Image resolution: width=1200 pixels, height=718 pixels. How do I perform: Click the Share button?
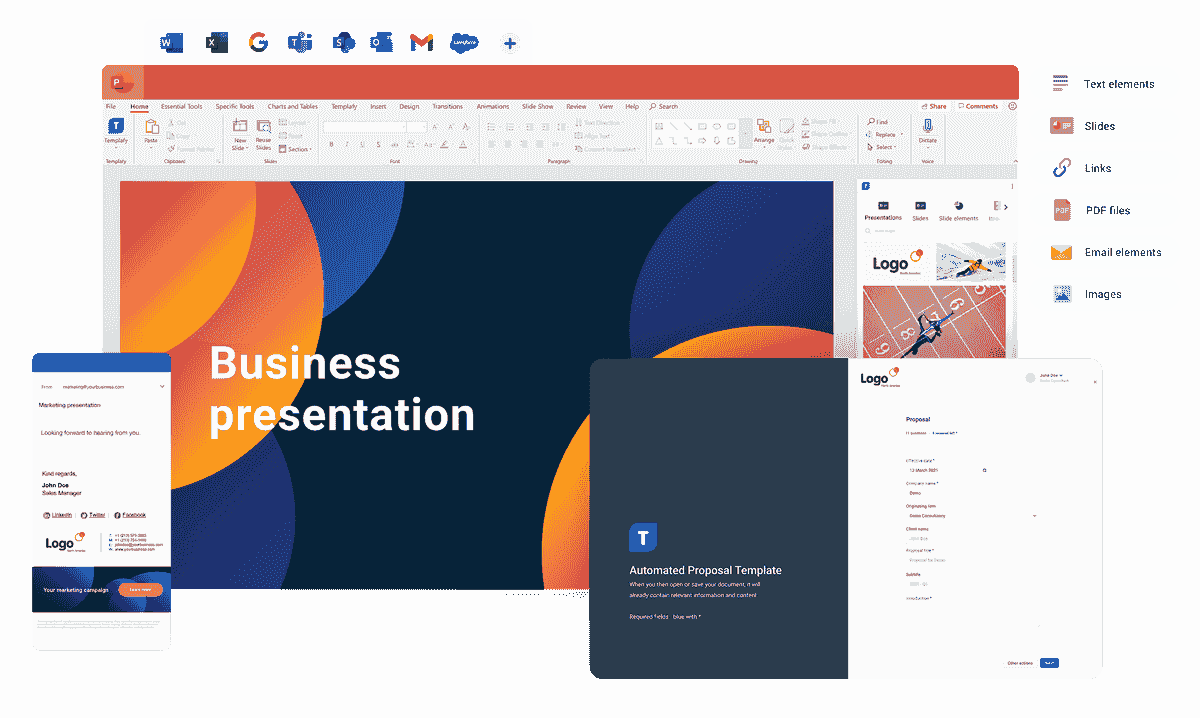pyautogui.click(x=934, y=106)
